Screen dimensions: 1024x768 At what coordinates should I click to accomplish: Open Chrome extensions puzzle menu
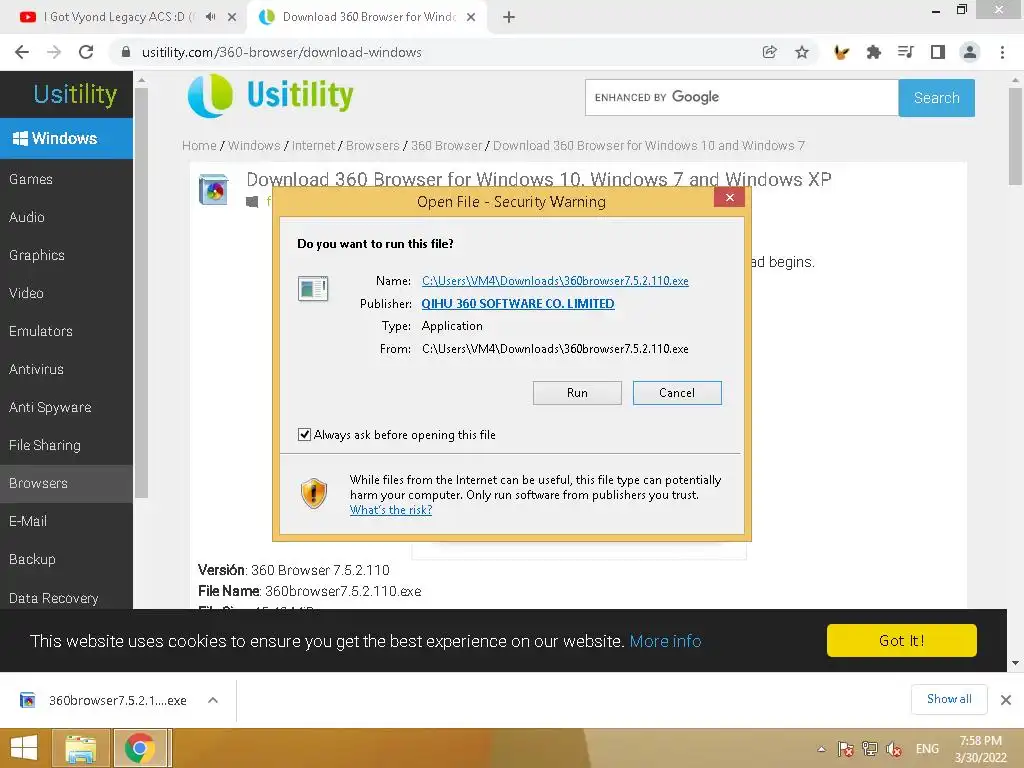tap(873, 52)
